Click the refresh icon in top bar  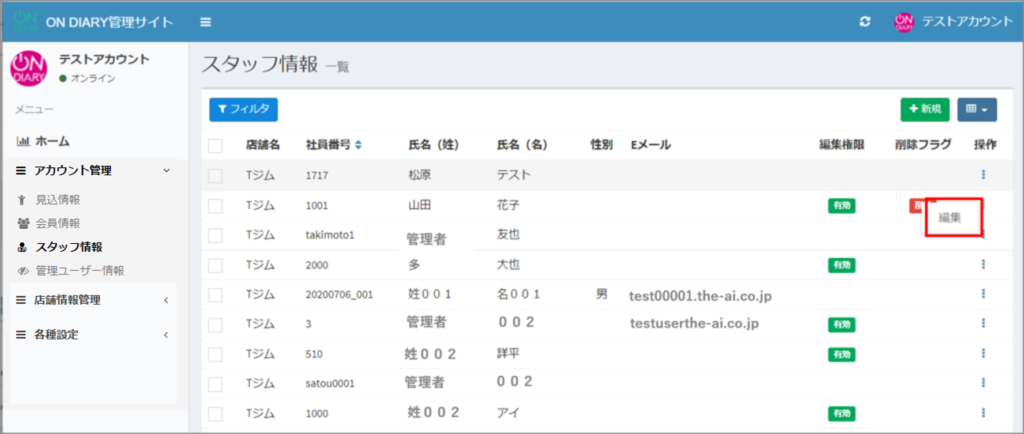point(864,21)
